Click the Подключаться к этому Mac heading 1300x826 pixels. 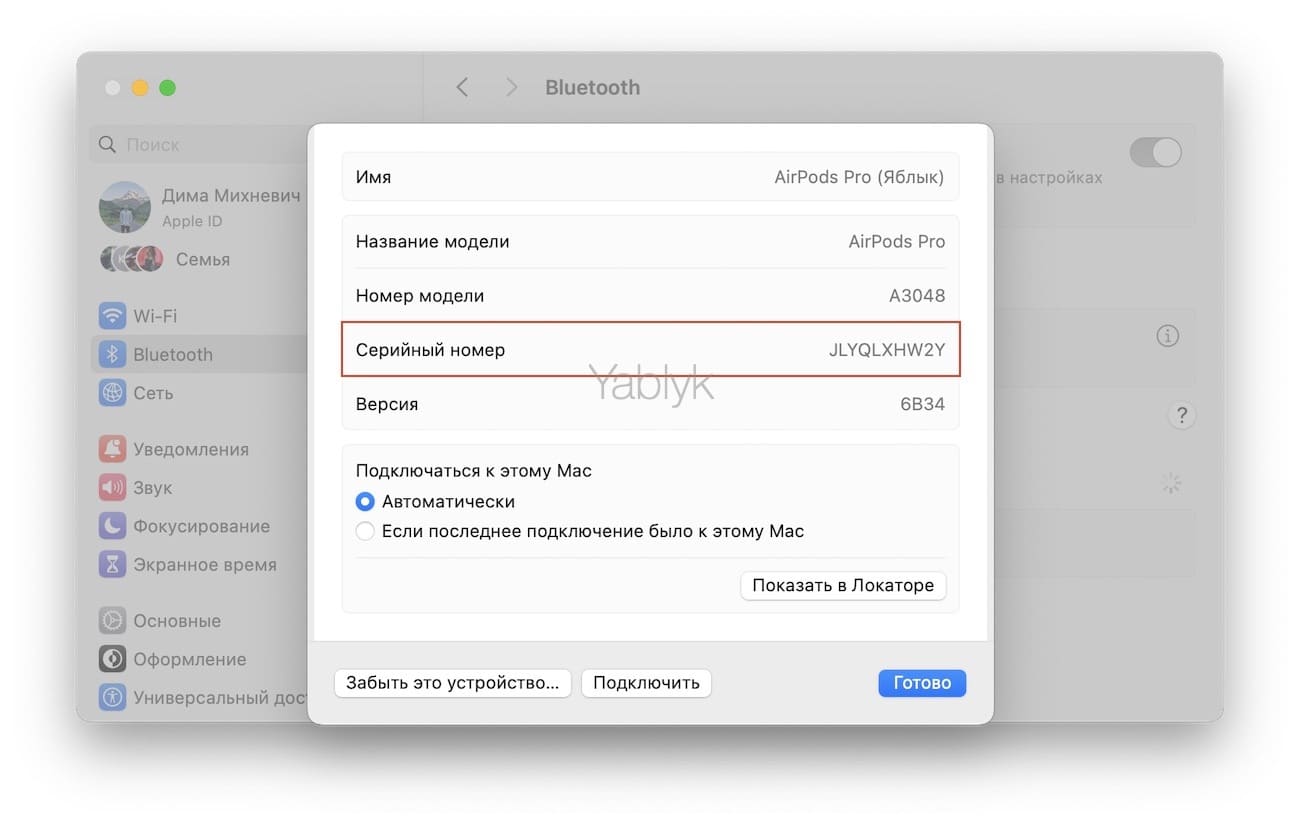click(x=474, y=470)
